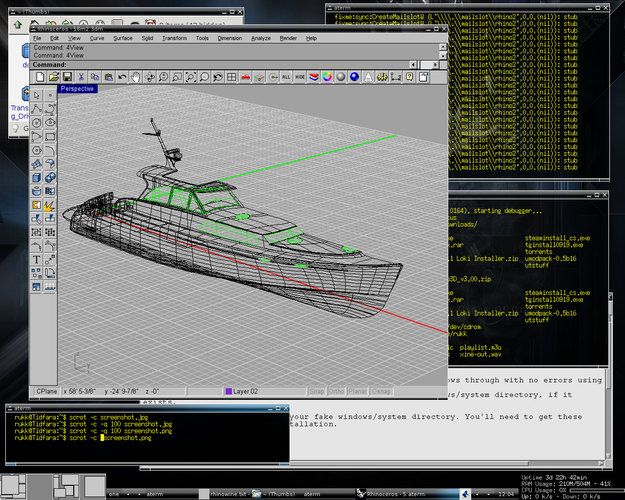This screenshot has width=625, height=500.
Task: Open the Analyze menu
Action: [261, 38]
